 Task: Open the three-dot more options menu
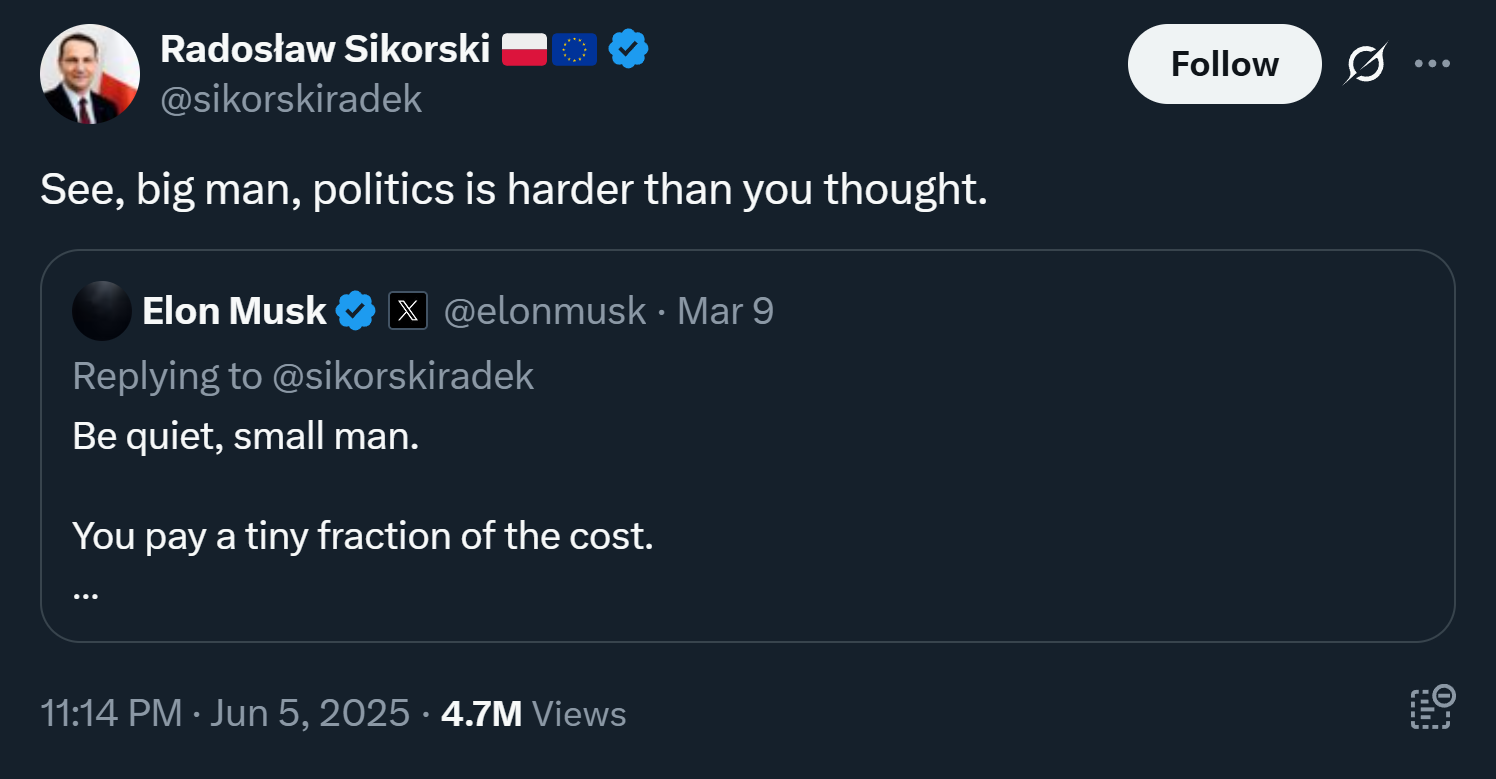point(1432,64)
